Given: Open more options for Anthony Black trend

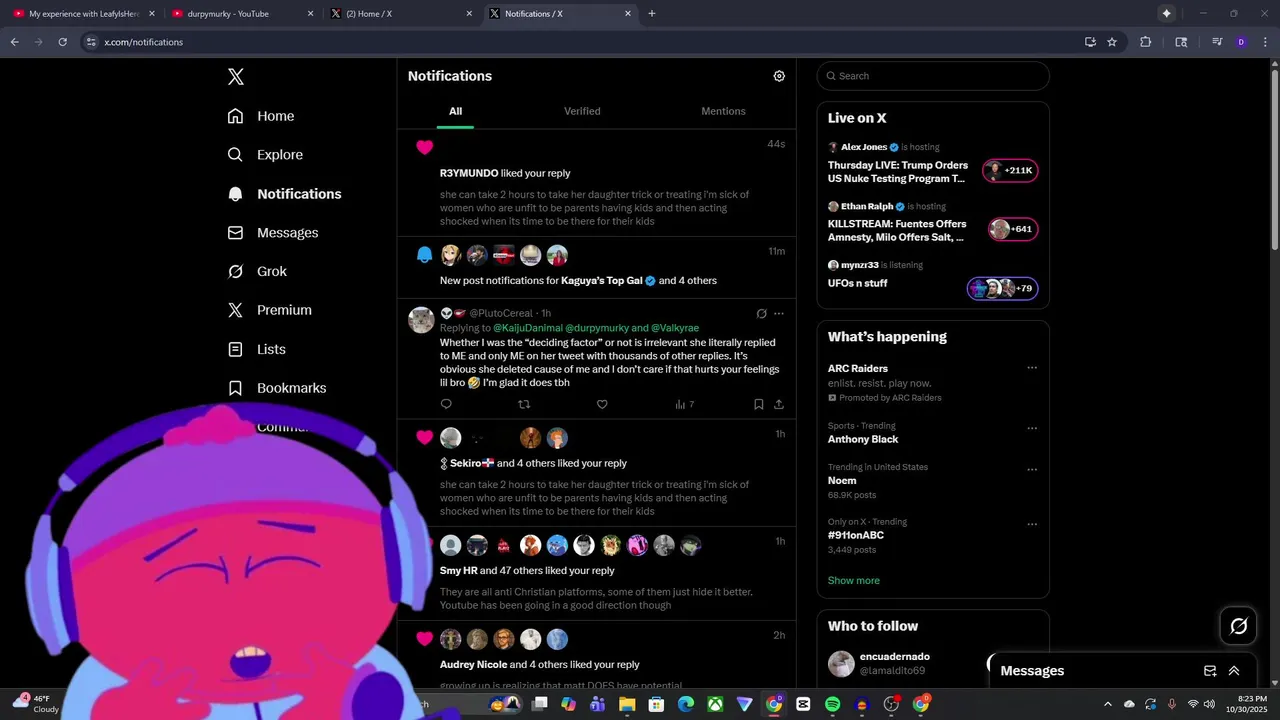Looking at the screenshot, I should 1032,428.
